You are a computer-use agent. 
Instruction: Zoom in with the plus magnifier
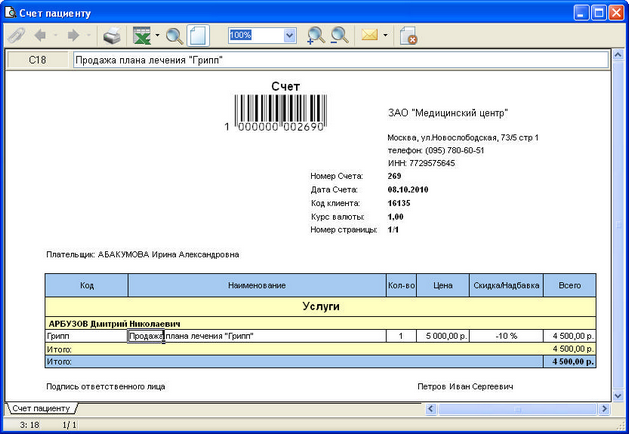[316, 36]
